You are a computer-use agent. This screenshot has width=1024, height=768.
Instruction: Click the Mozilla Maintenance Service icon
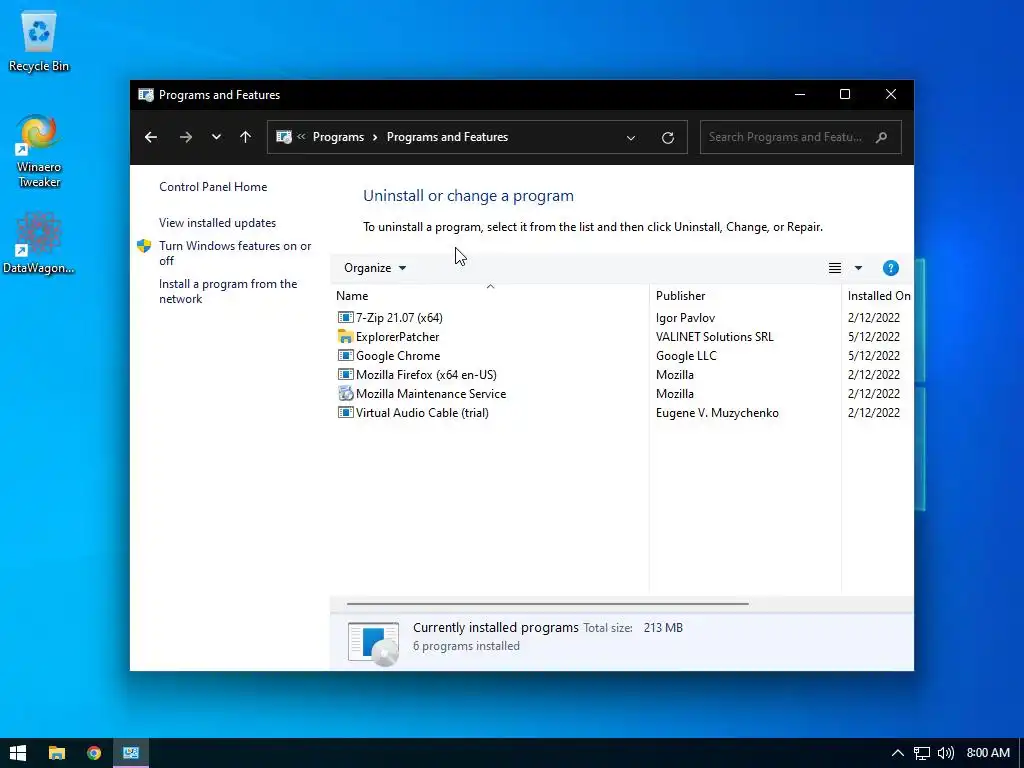[345, 394]
